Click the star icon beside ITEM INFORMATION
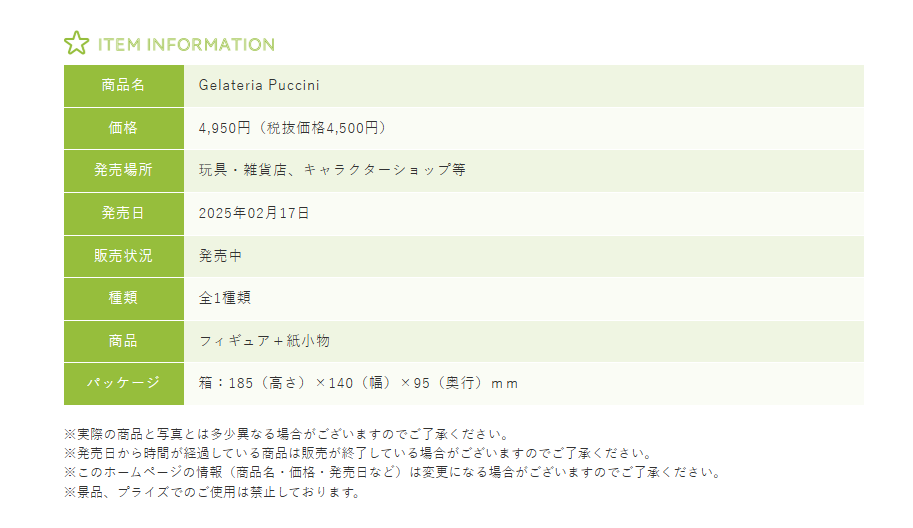This screenshot has width=913, height=528. pos(76,43)
